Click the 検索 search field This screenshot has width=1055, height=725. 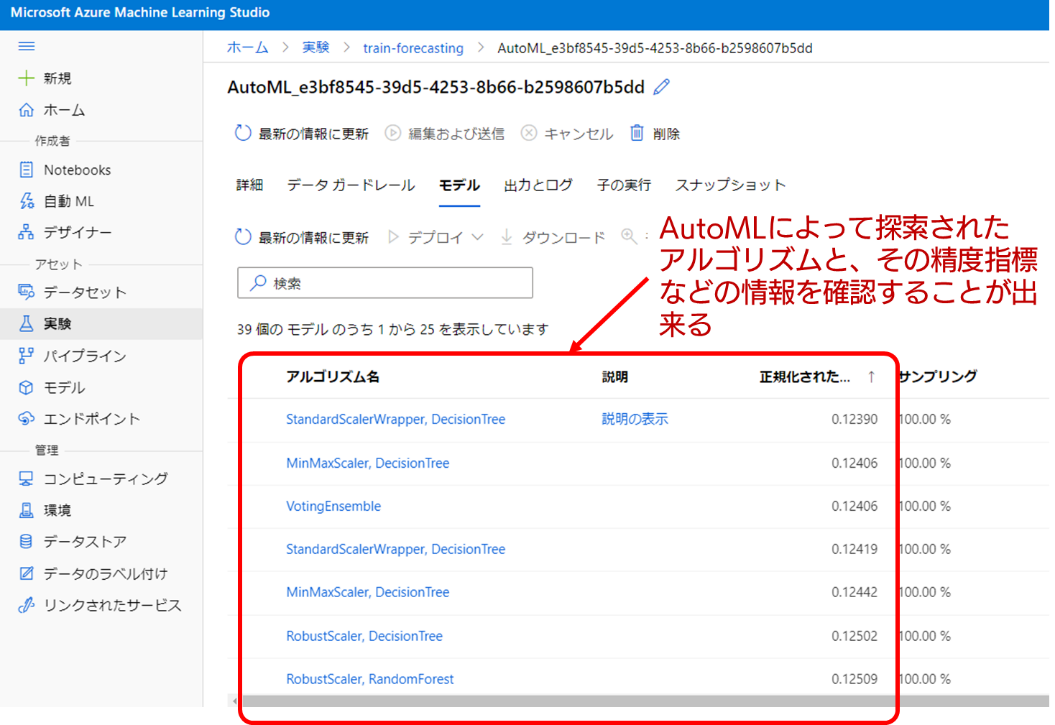pos(385,282)
